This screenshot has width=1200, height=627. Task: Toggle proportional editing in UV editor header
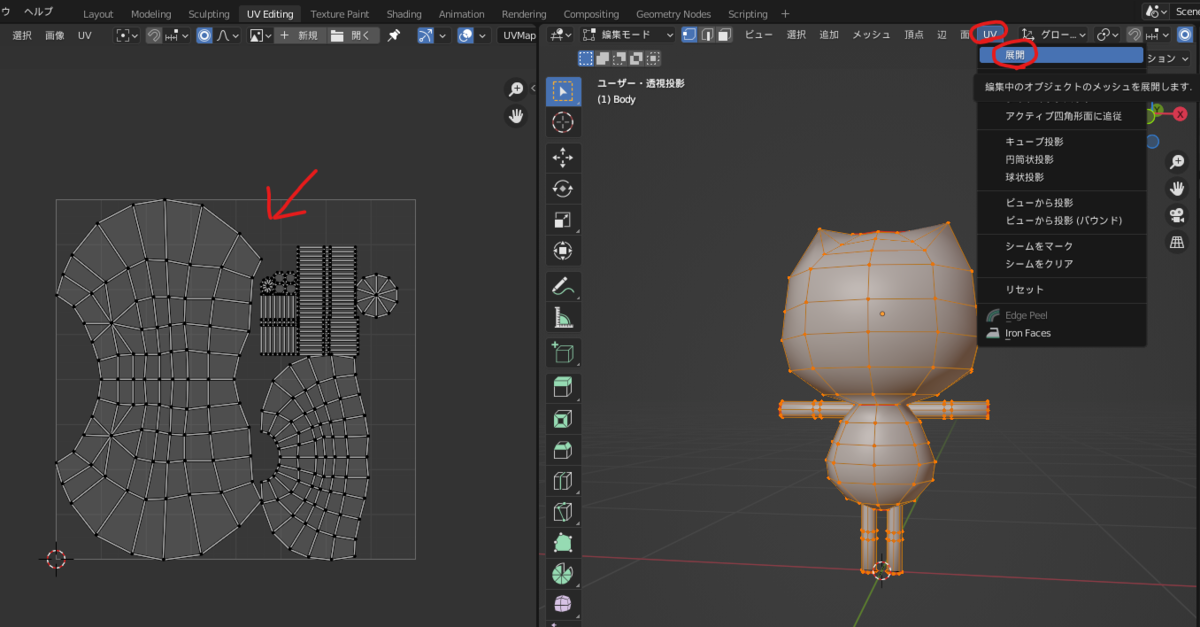204,35
